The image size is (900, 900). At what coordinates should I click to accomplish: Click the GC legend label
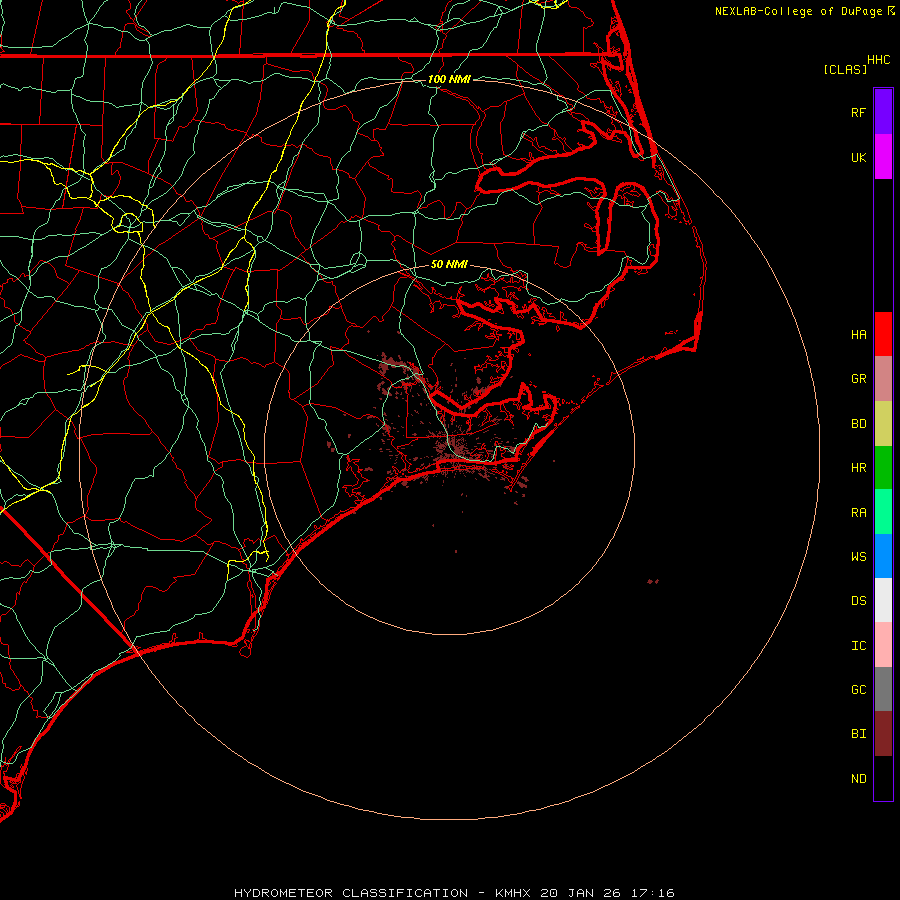click(x=858, y=690)
